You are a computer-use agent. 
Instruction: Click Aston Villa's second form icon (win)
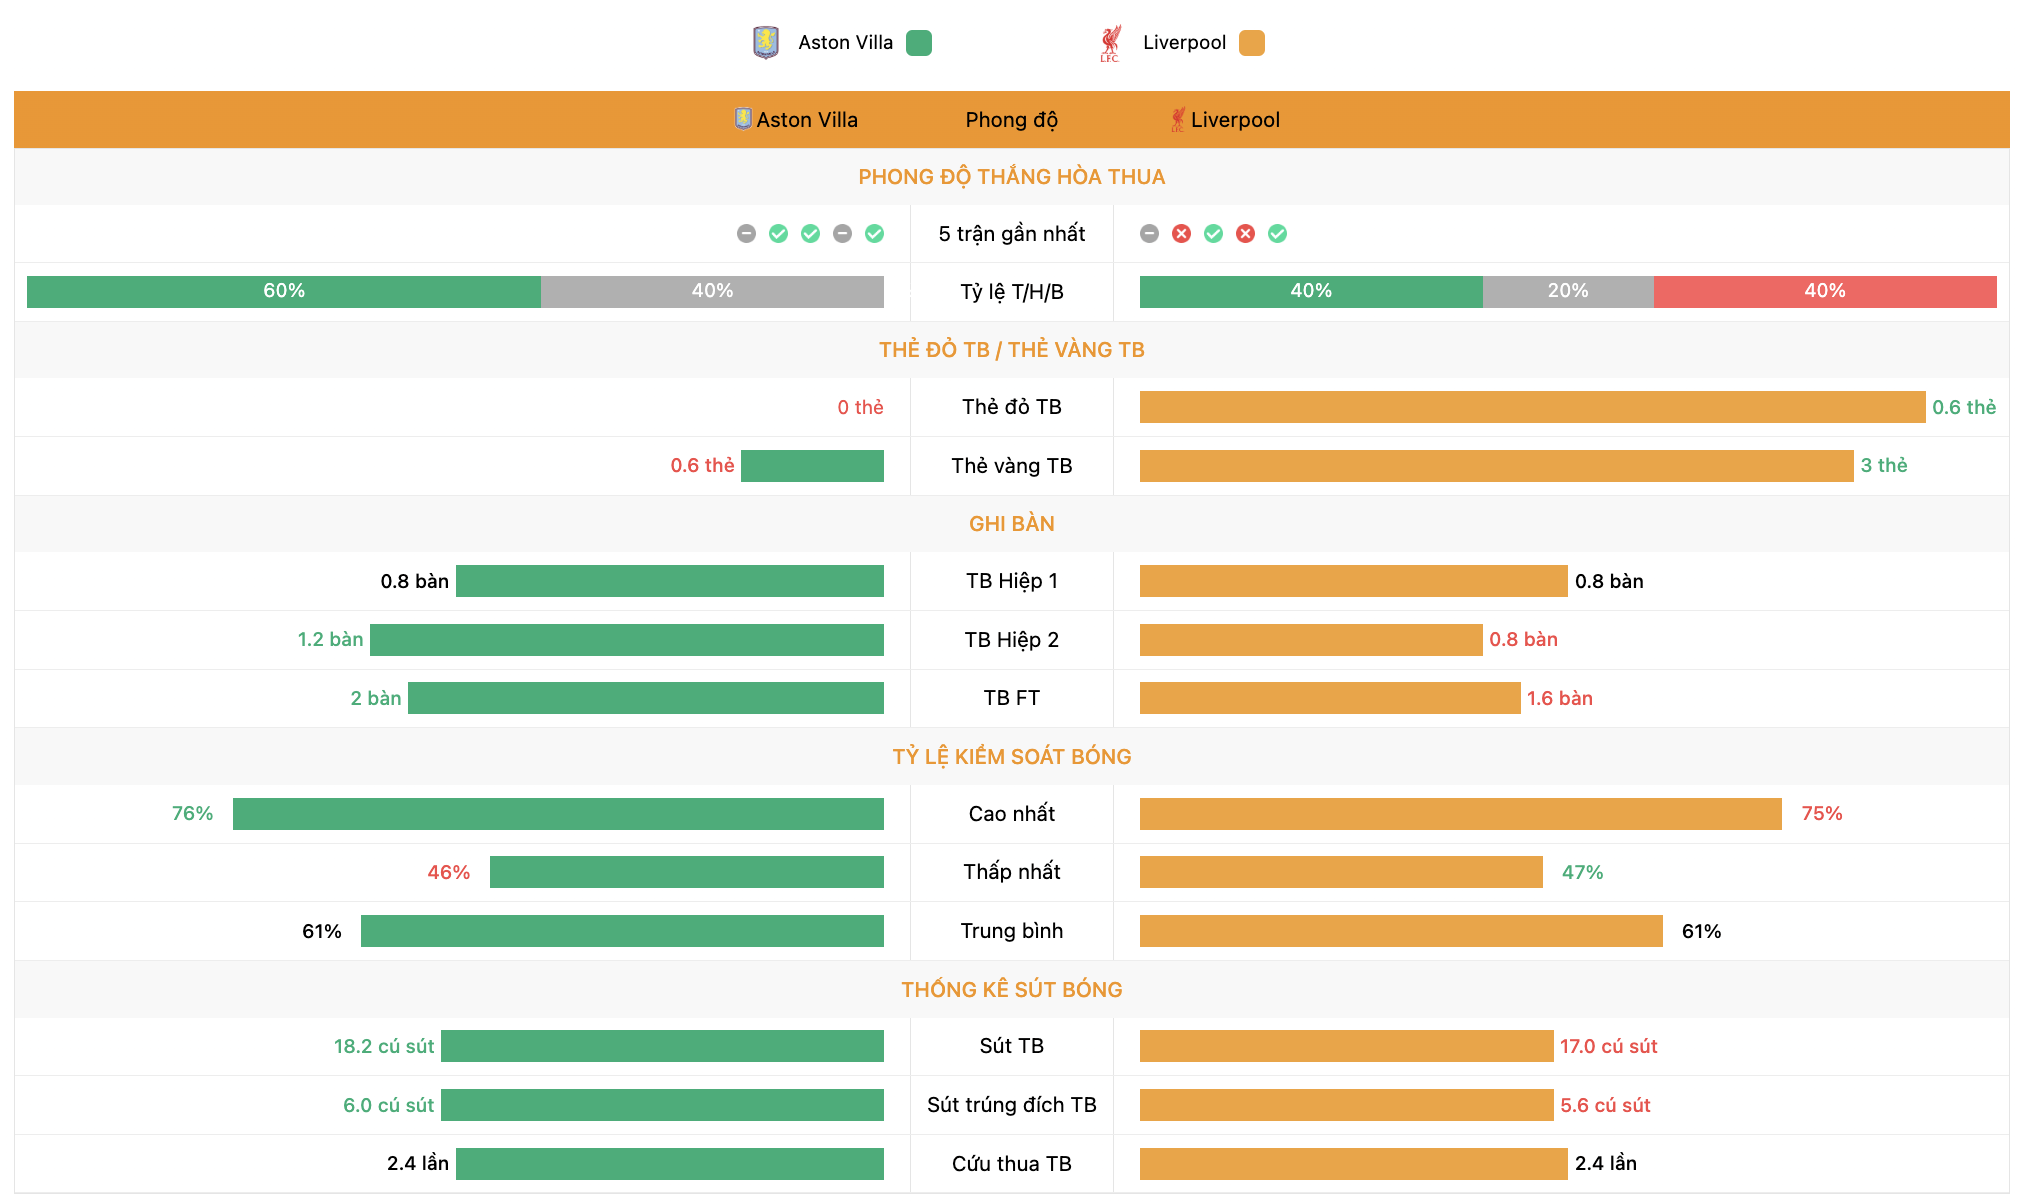778,234
